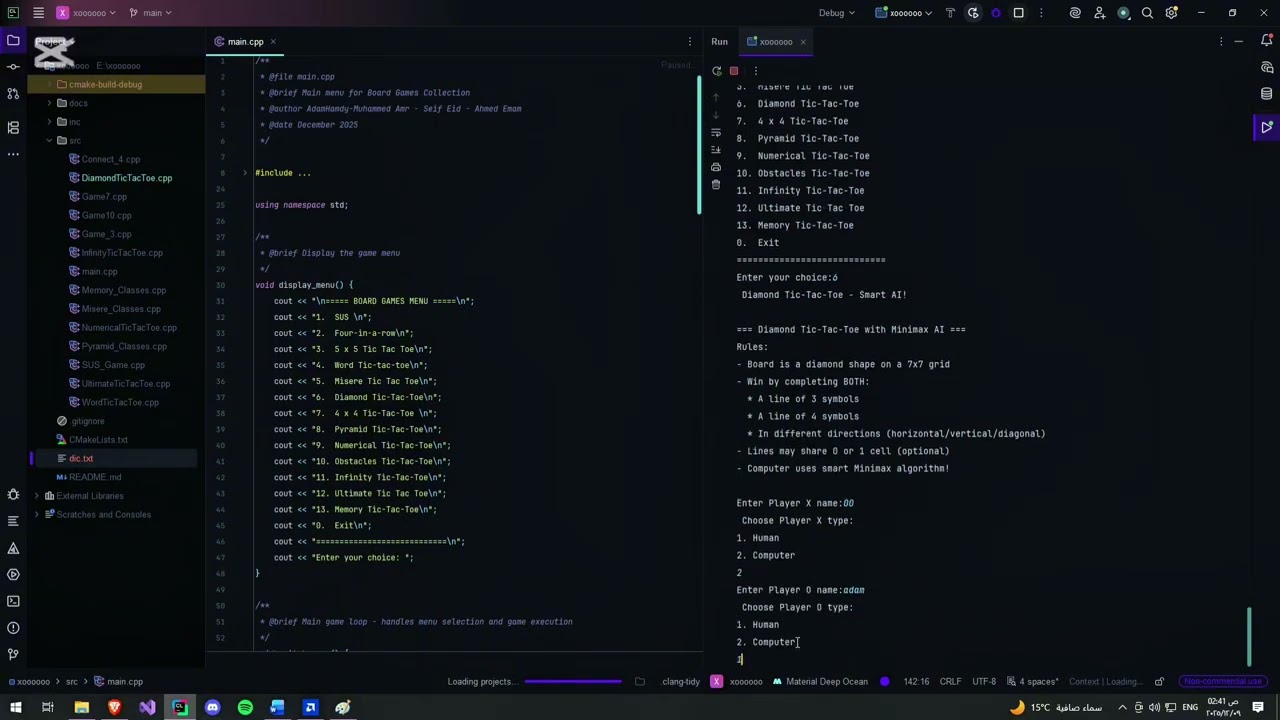Collapse the src folder

pos(48,140)
